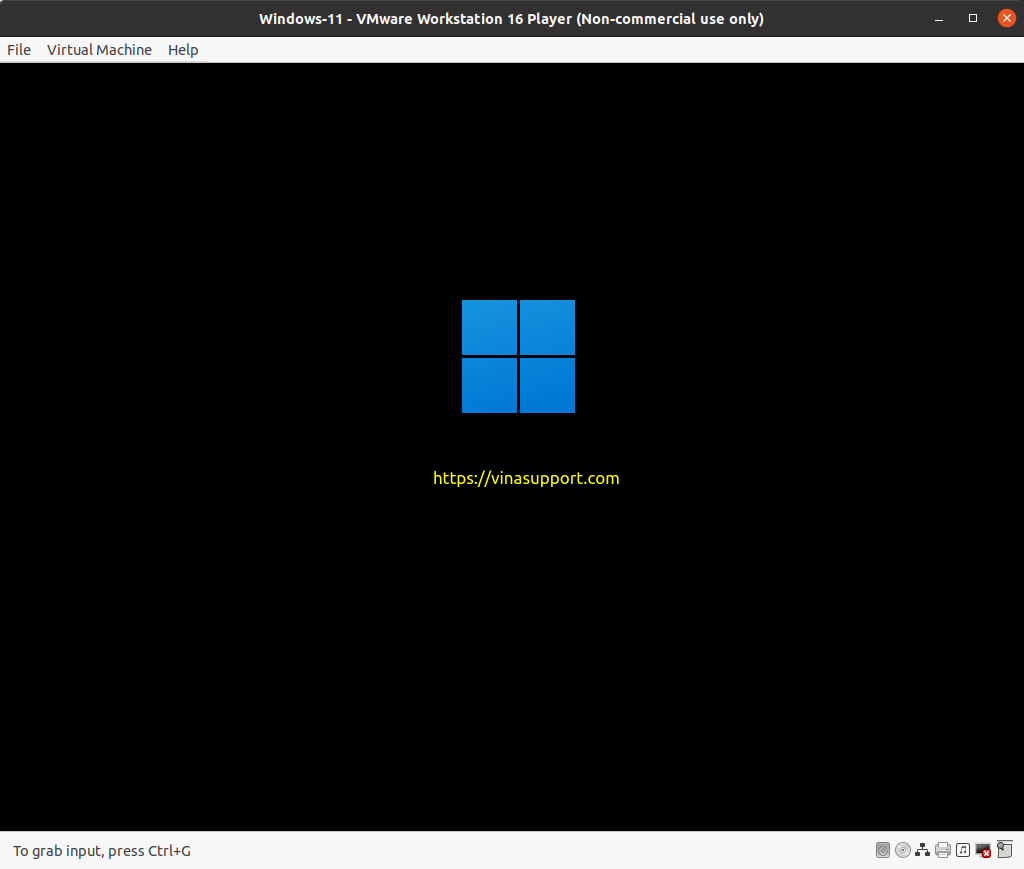Open the Virtual Machine menu
Viewport: 1024px width, 869px height.
(99, 50)
